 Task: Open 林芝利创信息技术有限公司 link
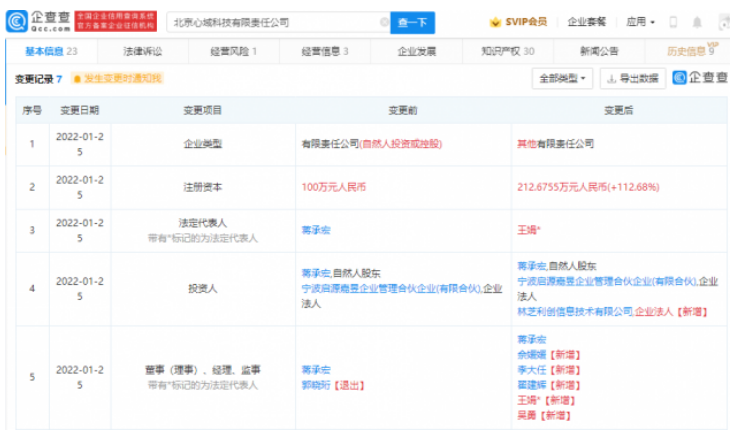(x=575, y=312)
